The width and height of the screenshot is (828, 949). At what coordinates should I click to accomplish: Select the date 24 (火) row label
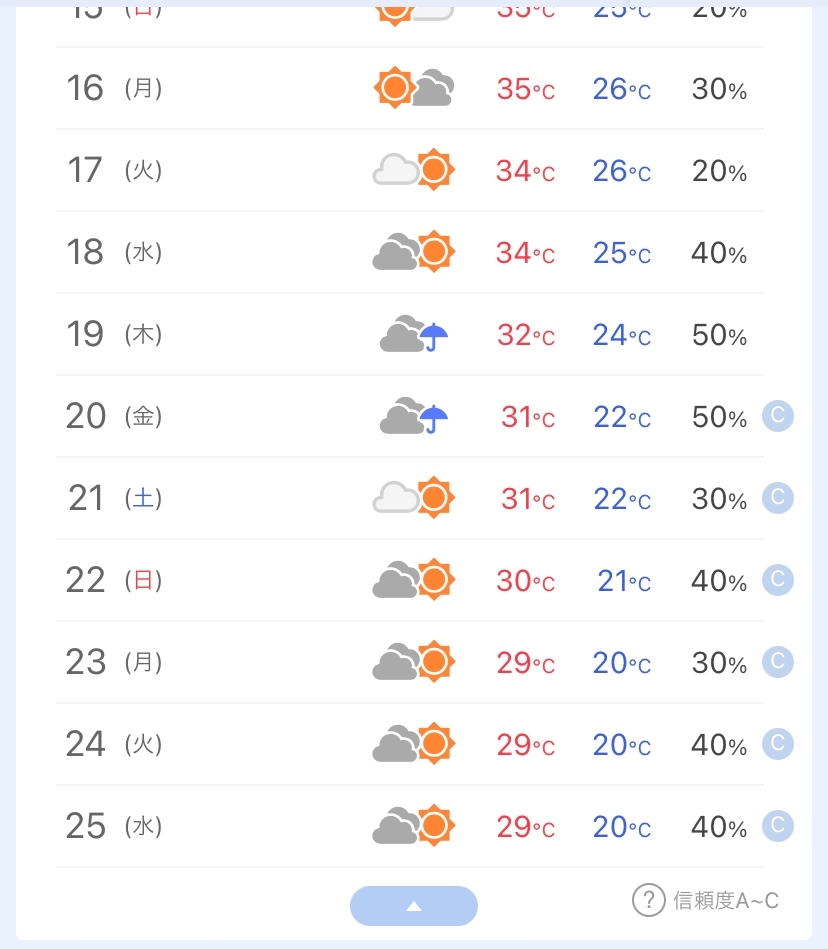(114, 744)
